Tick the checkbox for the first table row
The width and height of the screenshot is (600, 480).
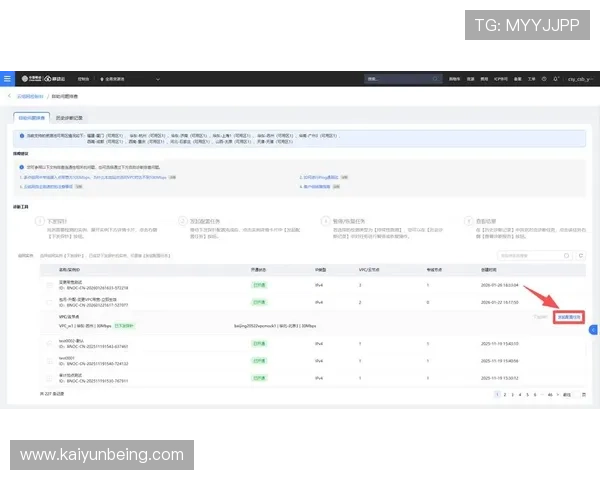(49, 285)
